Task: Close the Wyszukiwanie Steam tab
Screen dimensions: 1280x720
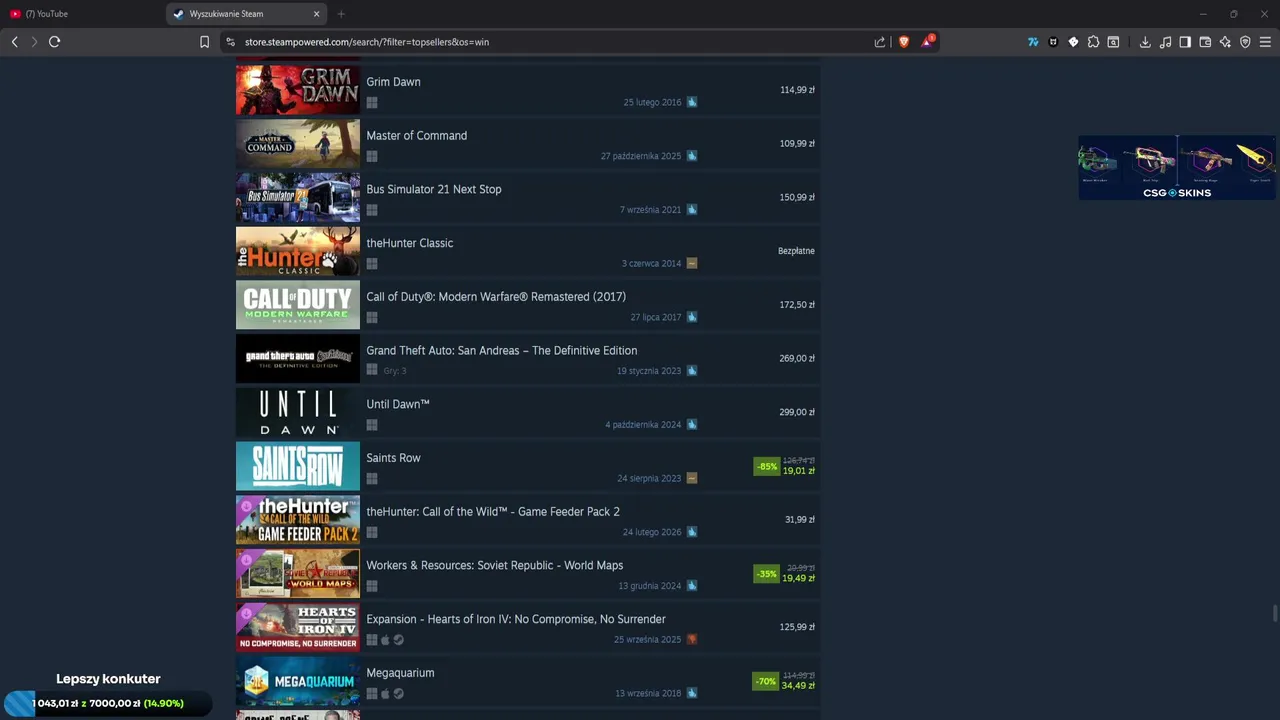Action: [317, 14]
